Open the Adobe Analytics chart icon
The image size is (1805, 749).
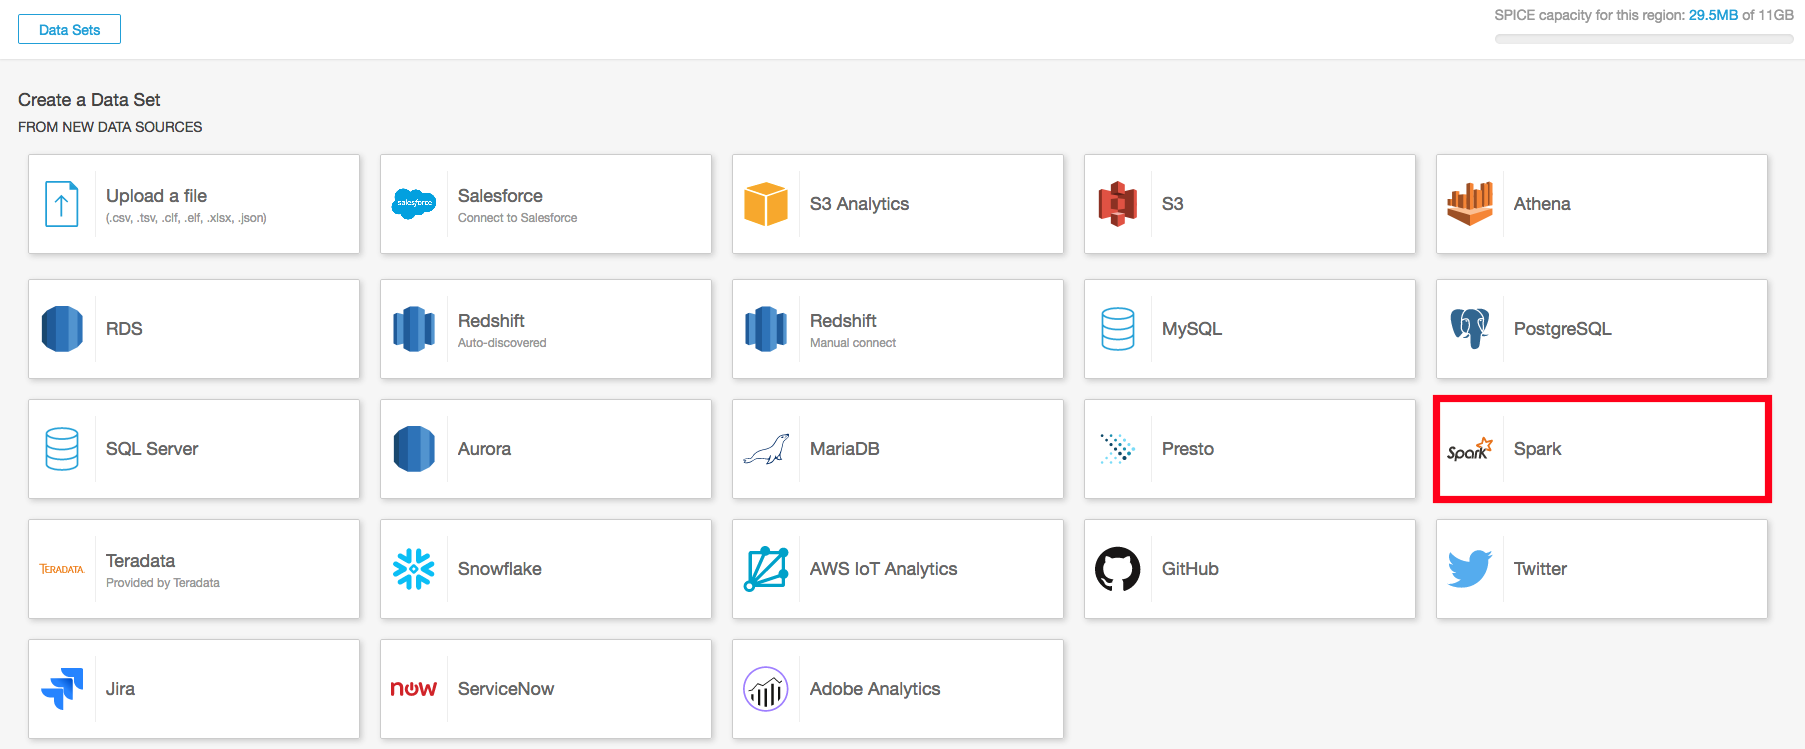pos(766,689)
